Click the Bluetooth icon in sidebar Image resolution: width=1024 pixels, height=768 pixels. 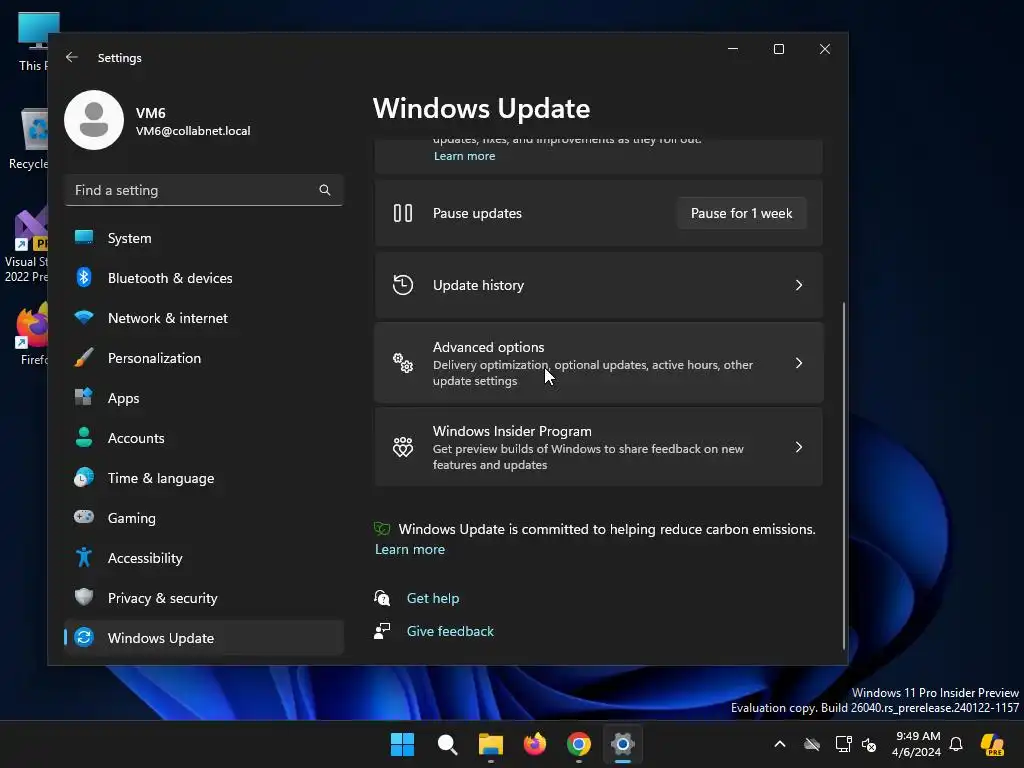click(x=84, y=278)
